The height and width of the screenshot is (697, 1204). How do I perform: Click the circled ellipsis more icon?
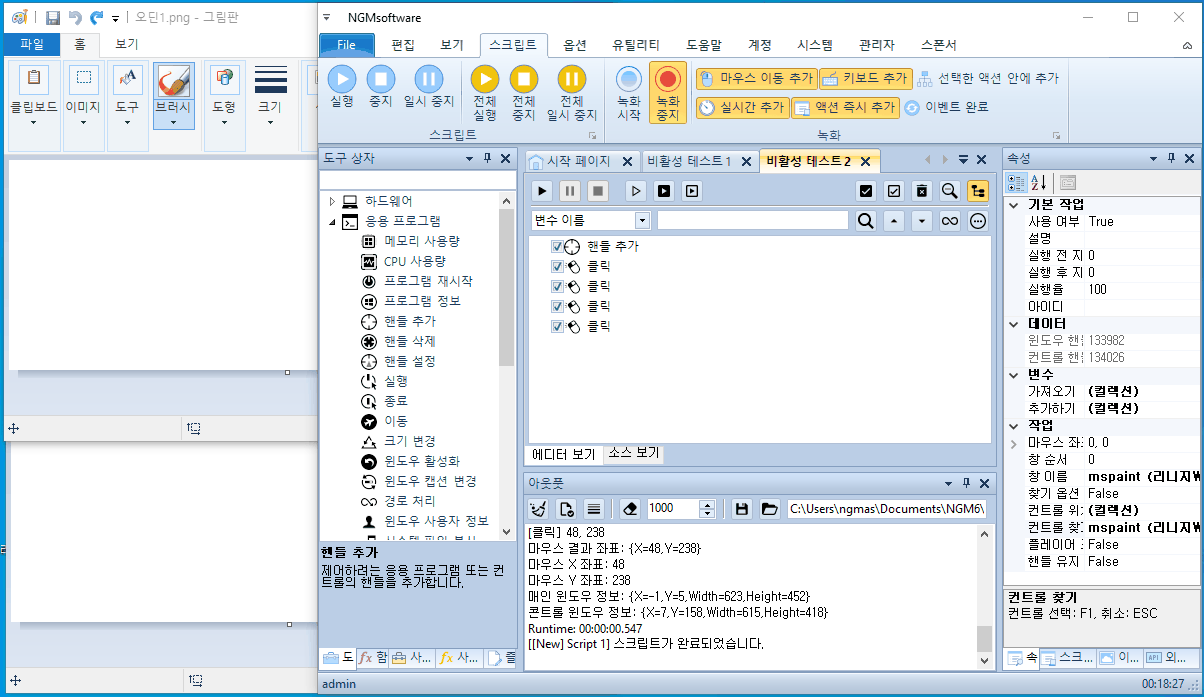coord(978,220)
